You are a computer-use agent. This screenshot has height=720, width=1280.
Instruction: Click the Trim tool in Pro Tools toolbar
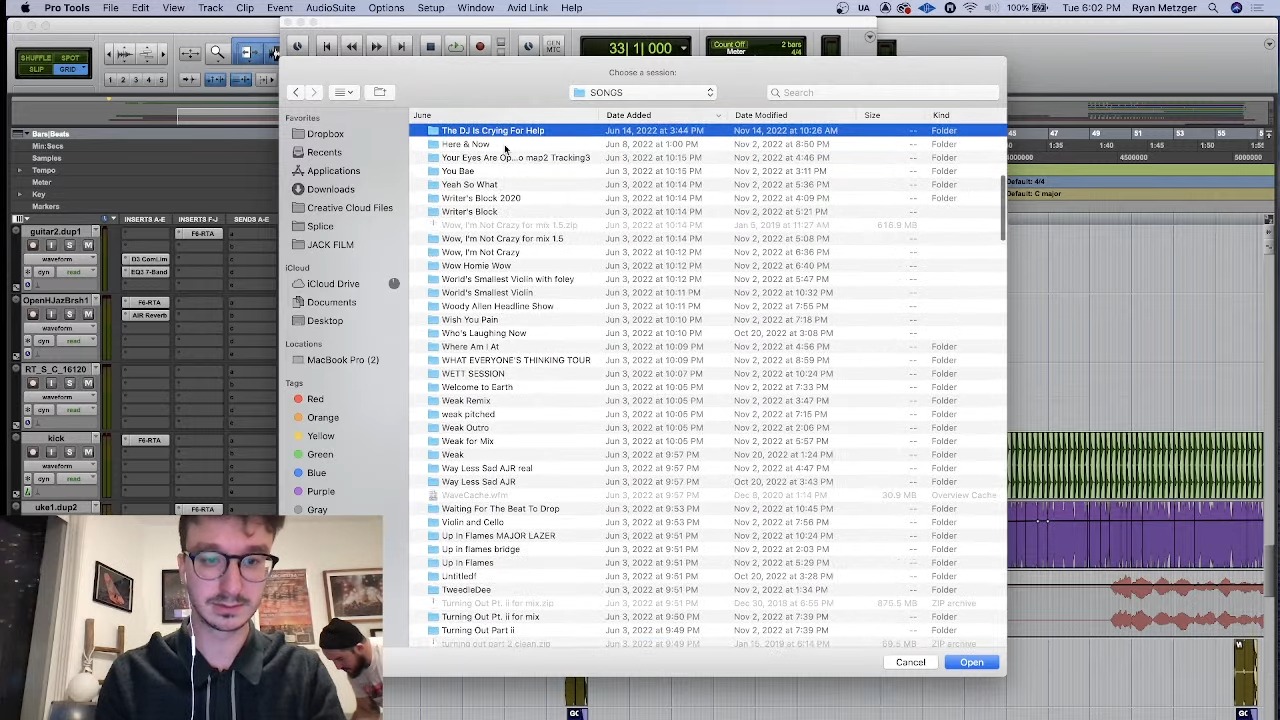pos(248,53)
